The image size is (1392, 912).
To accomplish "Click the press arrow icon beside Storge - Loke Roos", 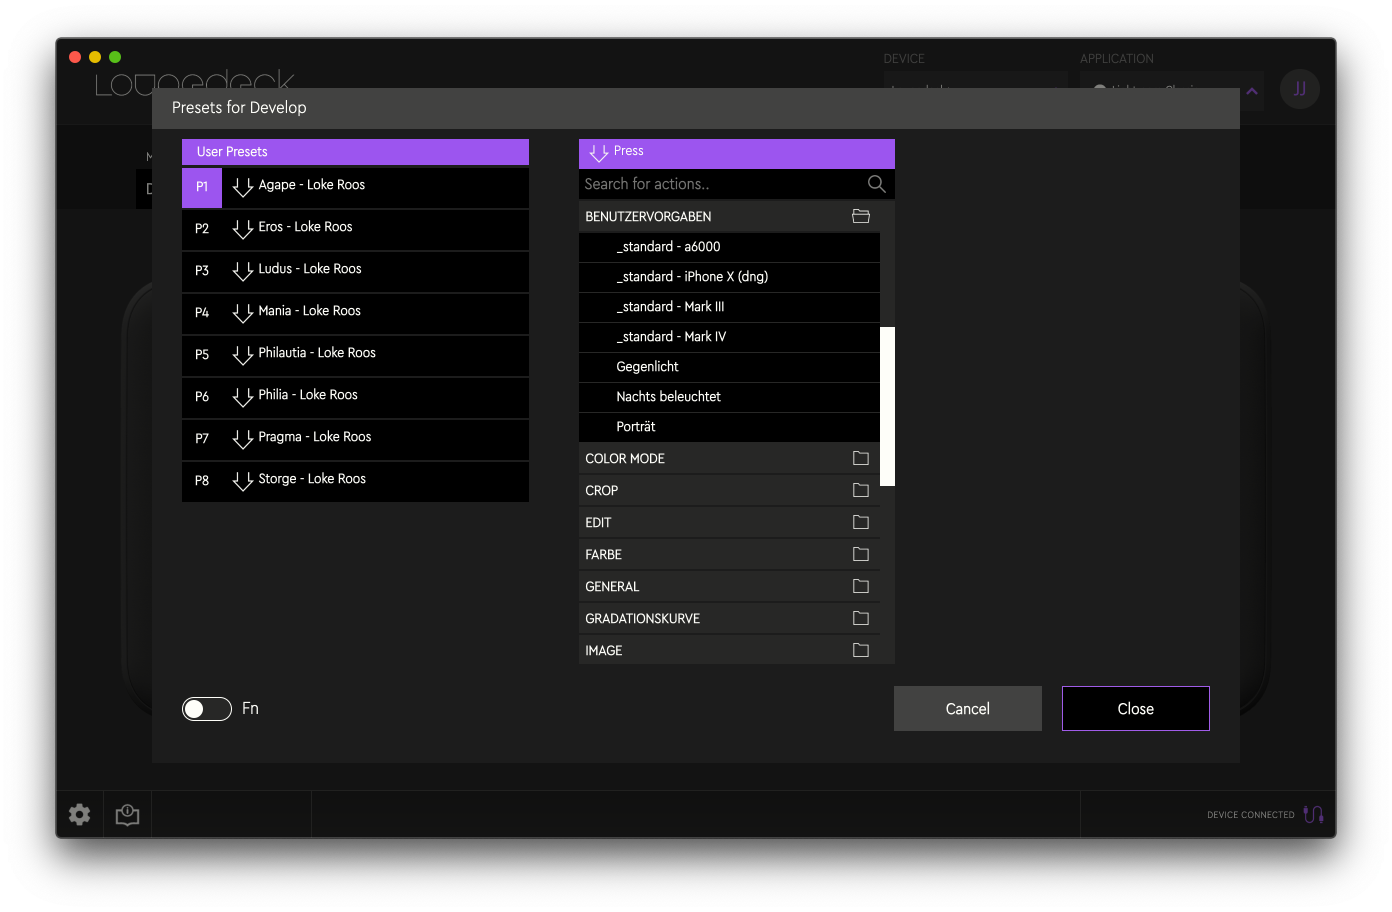I will [243, 481].
